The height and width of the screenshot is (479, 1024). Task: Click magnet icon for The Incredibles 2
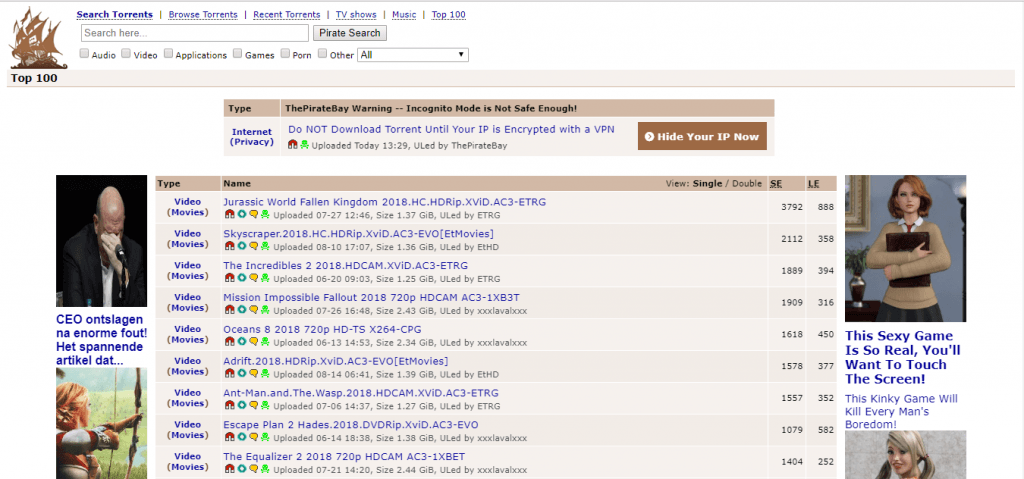click(229, 278)
